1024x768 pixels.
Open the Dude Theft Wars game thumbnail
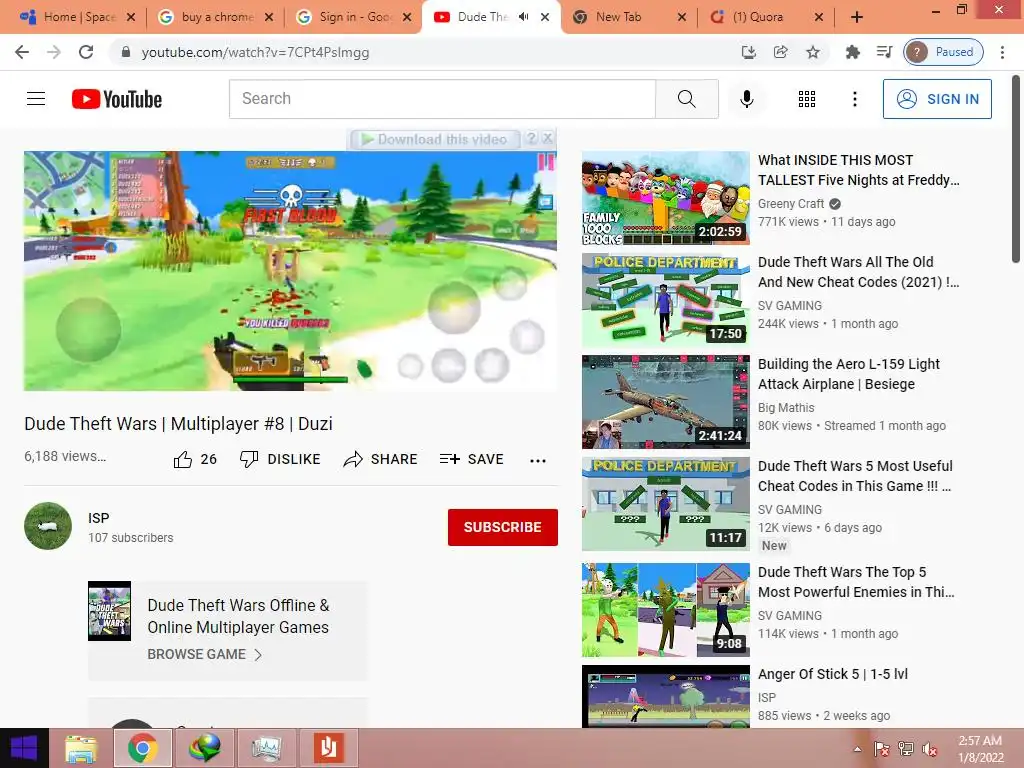tap(110, 611)
